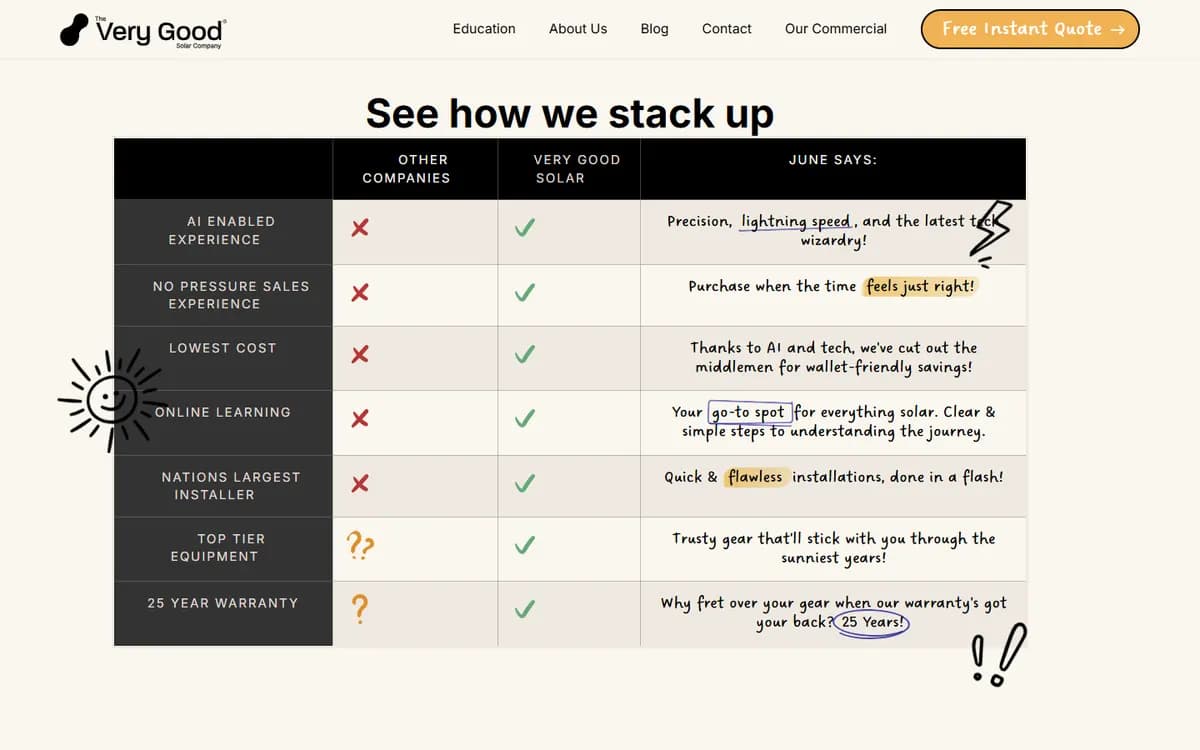Click the 'Nations Largest Installer' row label

coord(231,486)
